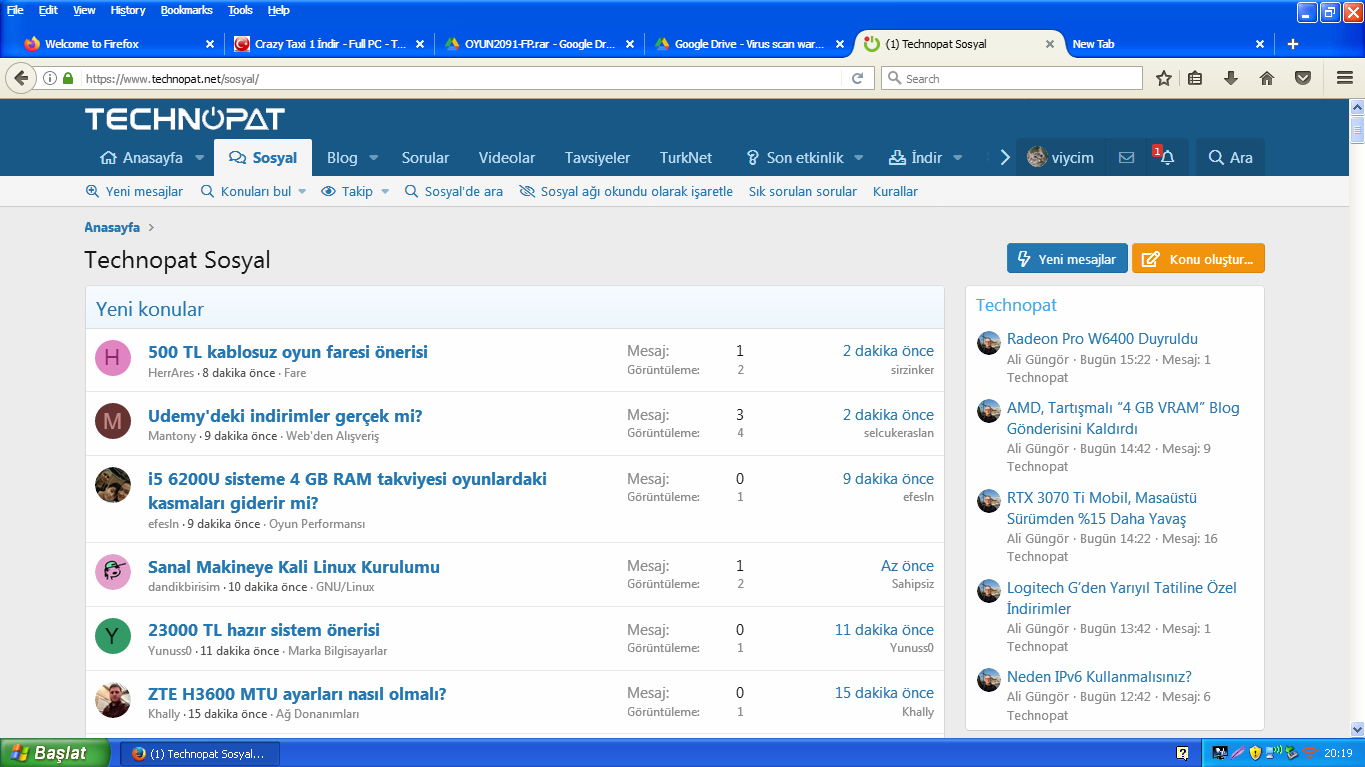This screenshot has height=767, width=1365.
Task: Open a new tab with the plus button
Action: [x=1293, y=44]
